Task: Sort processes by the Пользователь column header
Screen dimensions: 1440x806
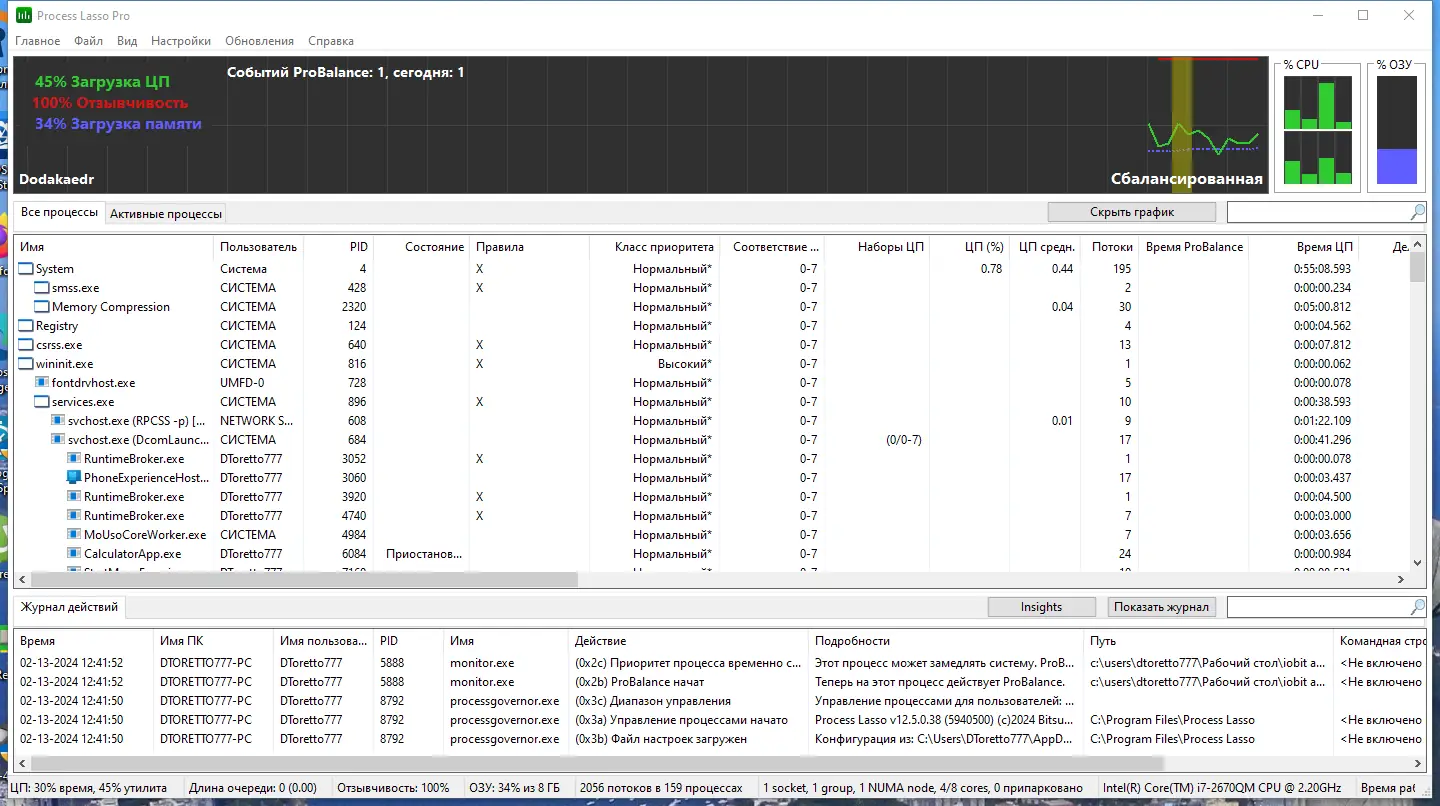Action: tap(258, 247)
